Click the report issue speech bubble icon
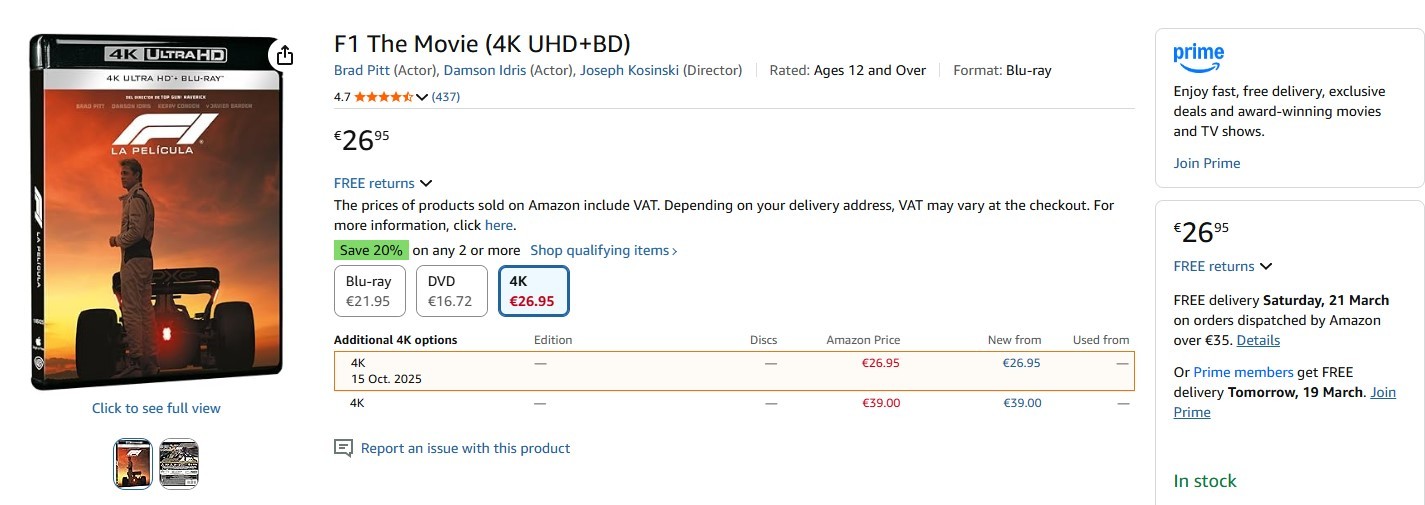The width and height of the screenshot is (1425, 505). [343, 448]
